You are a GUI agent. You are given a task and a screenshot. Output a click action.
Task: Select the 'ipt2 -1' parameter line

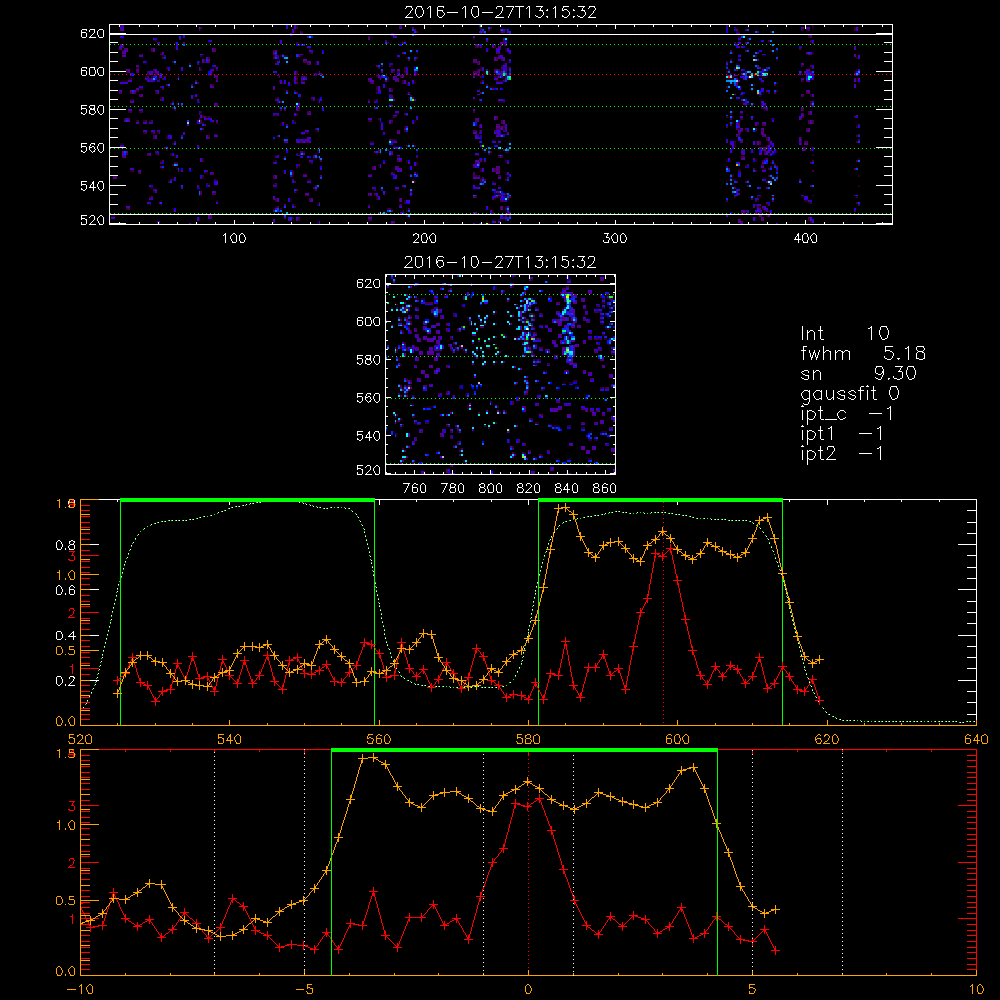click(x=842, y=453)
